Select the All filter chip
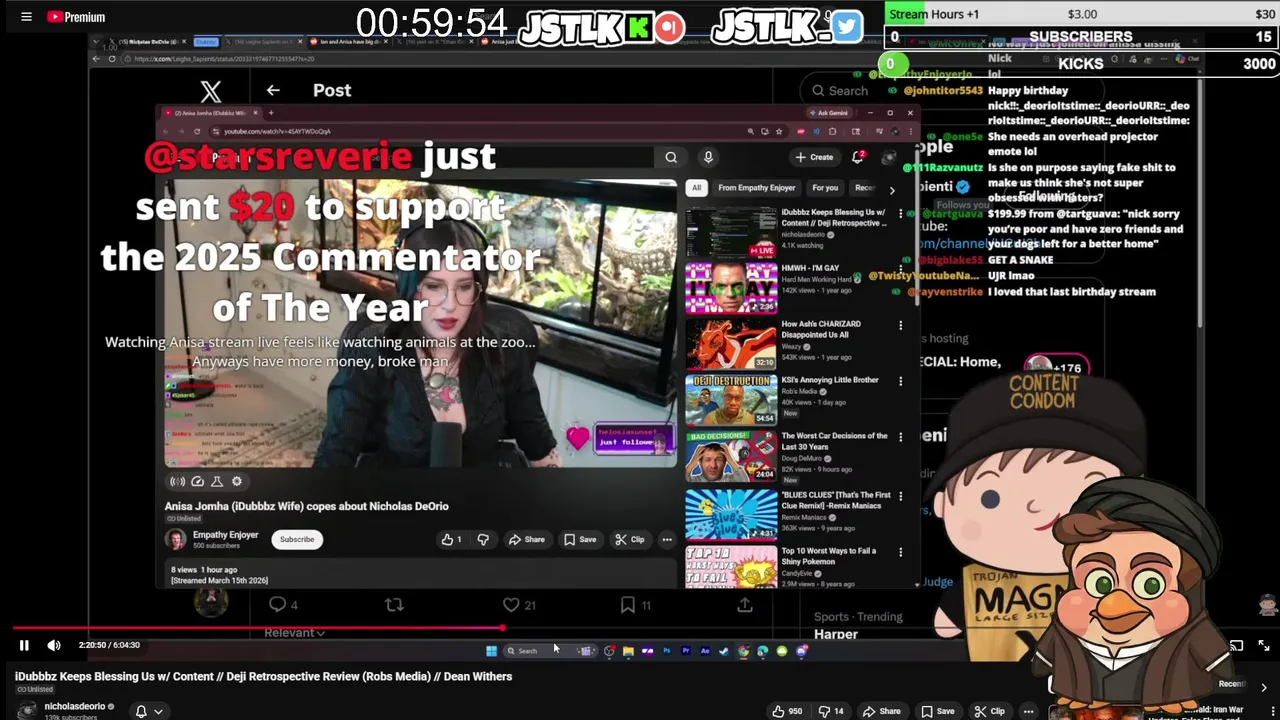This screenshot has height=720, width=1280. coord(696,188)
